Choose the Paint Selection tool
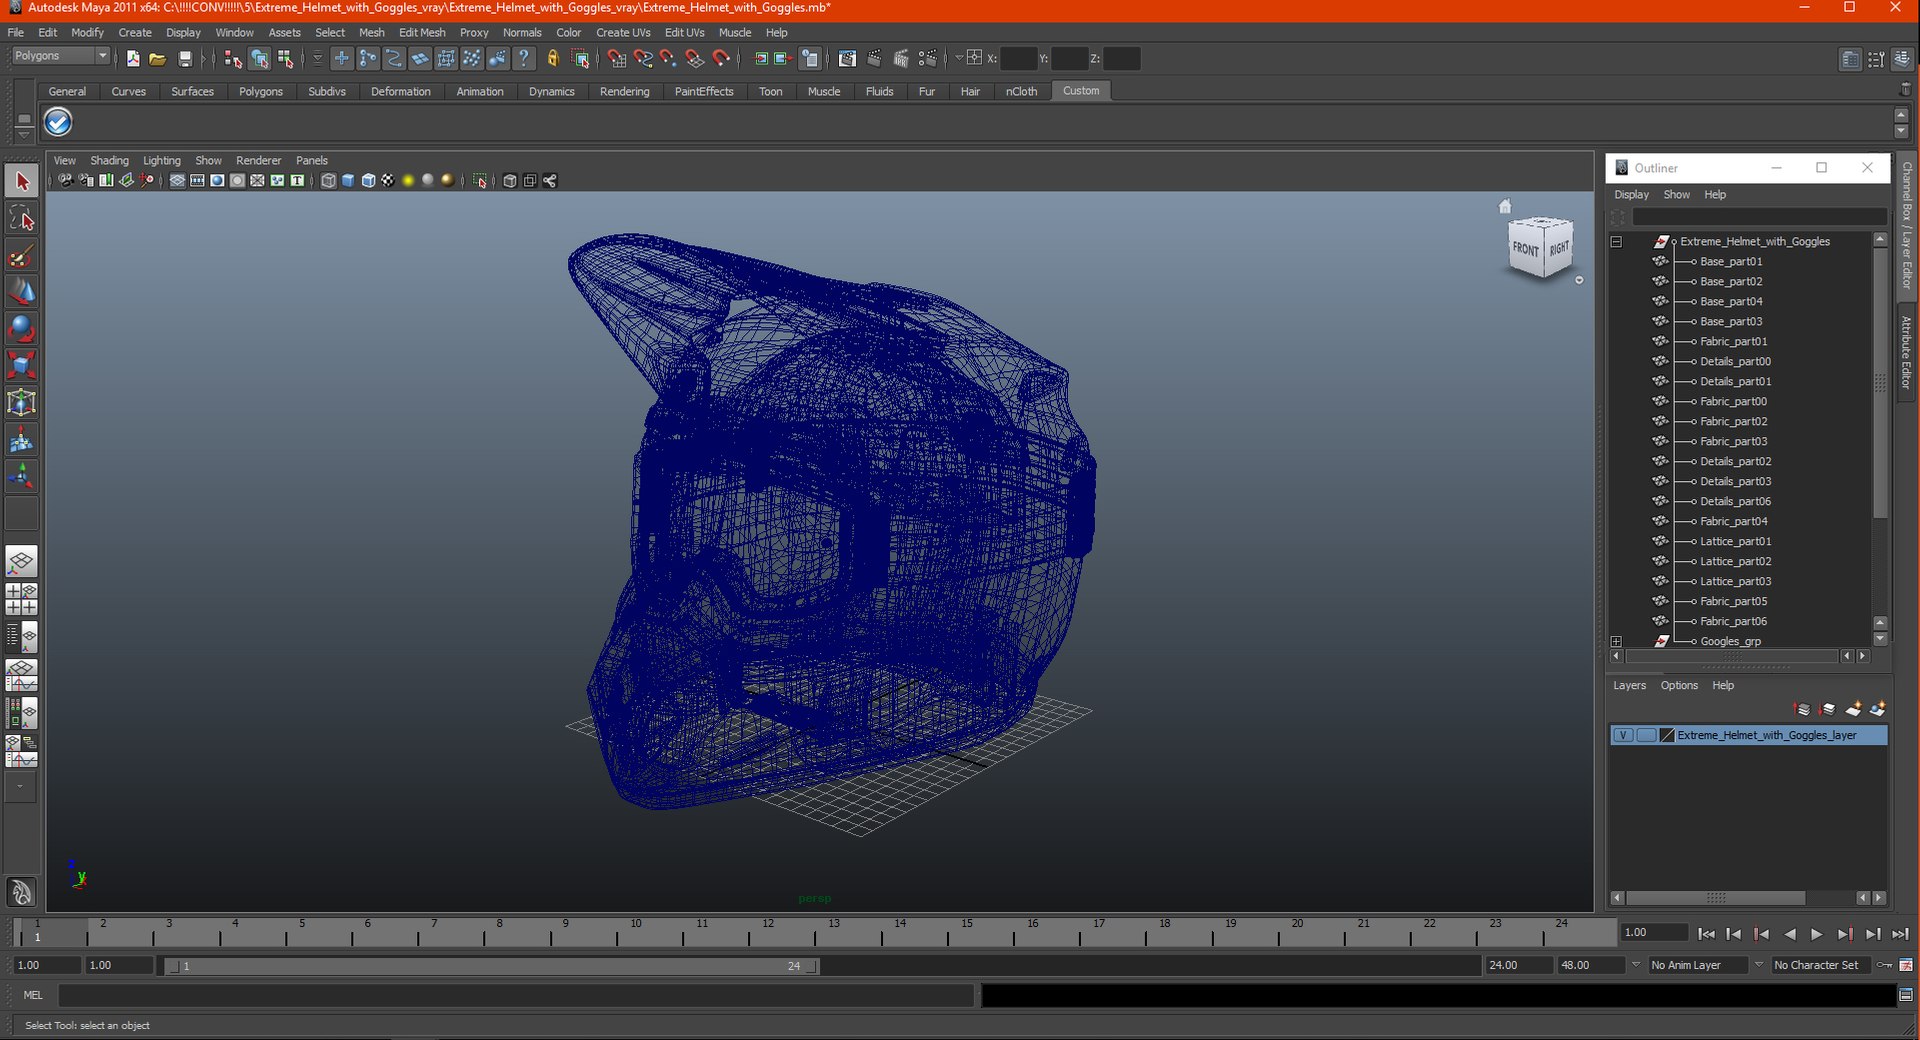 [x=22, y=255]
